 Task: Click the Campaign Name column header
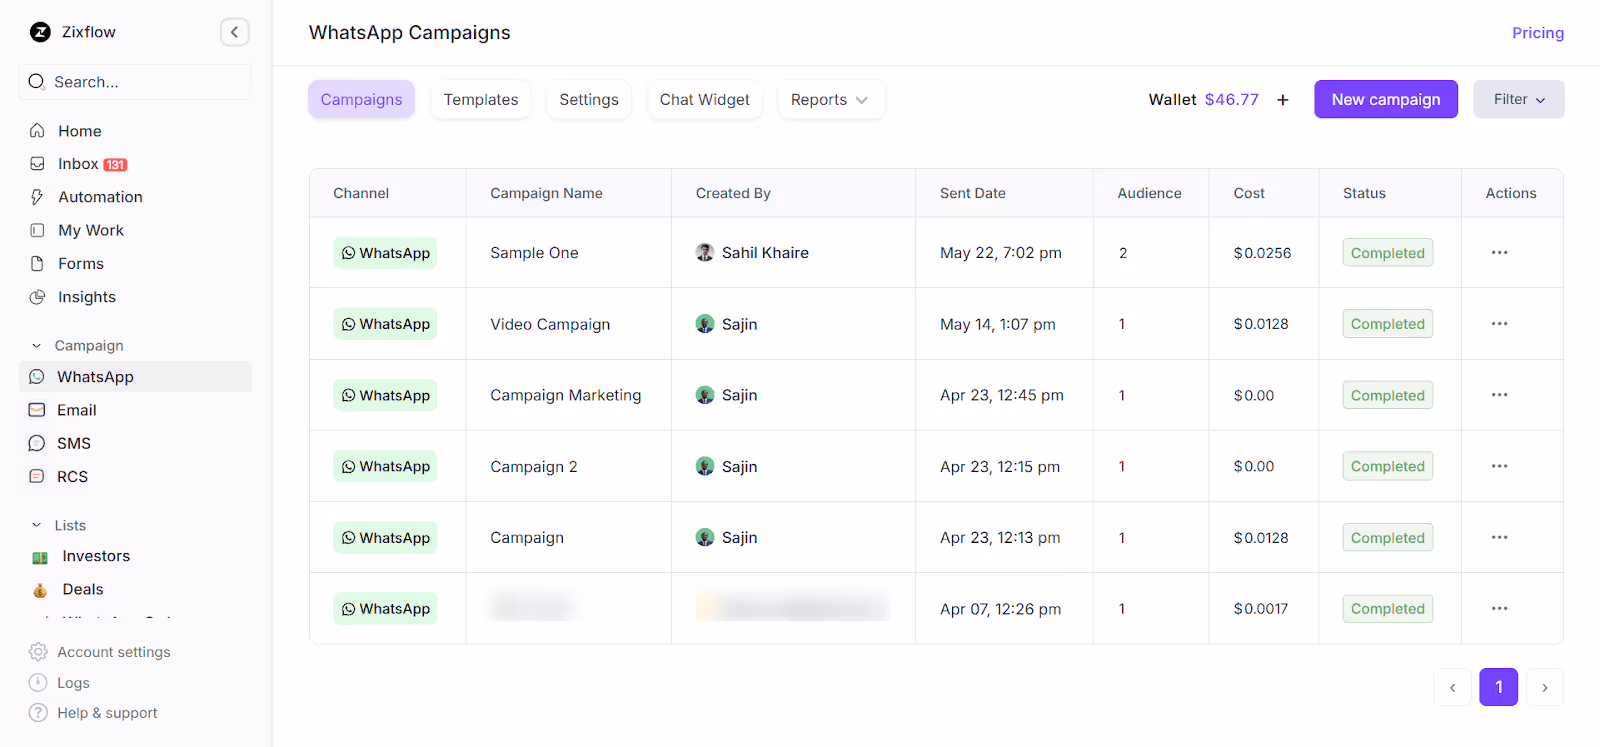(546, 193)
